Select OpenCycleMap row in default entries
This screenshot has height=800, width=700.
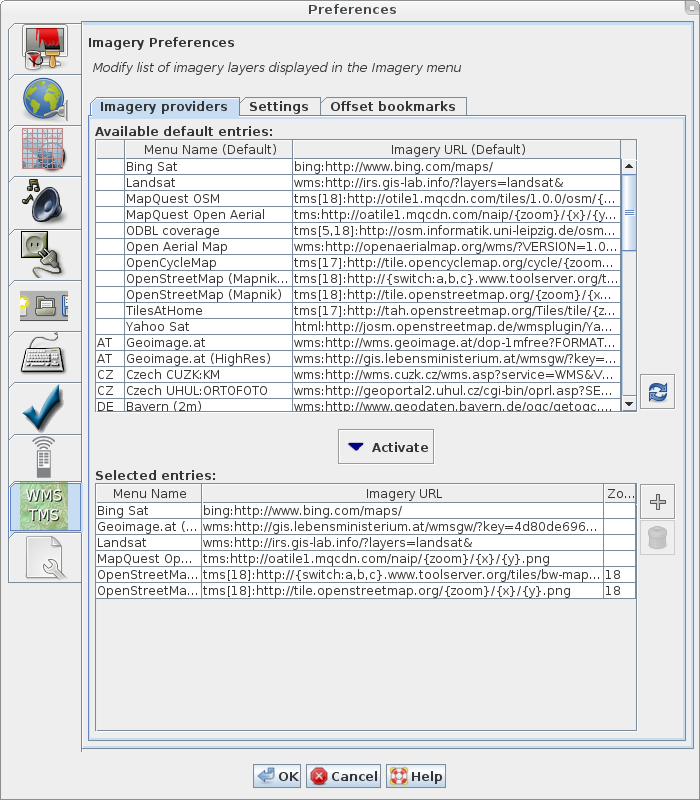207,262
